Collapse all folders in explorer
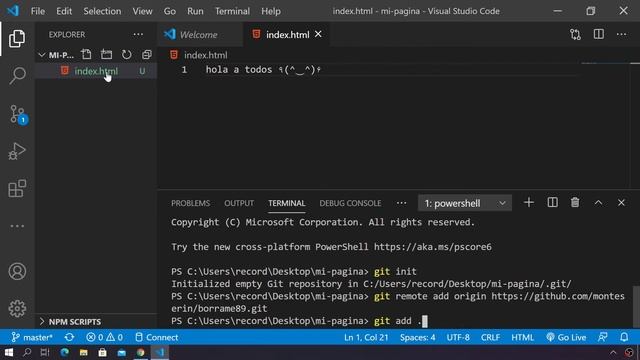Screen dimensions: 640x360 coord(147,54)
